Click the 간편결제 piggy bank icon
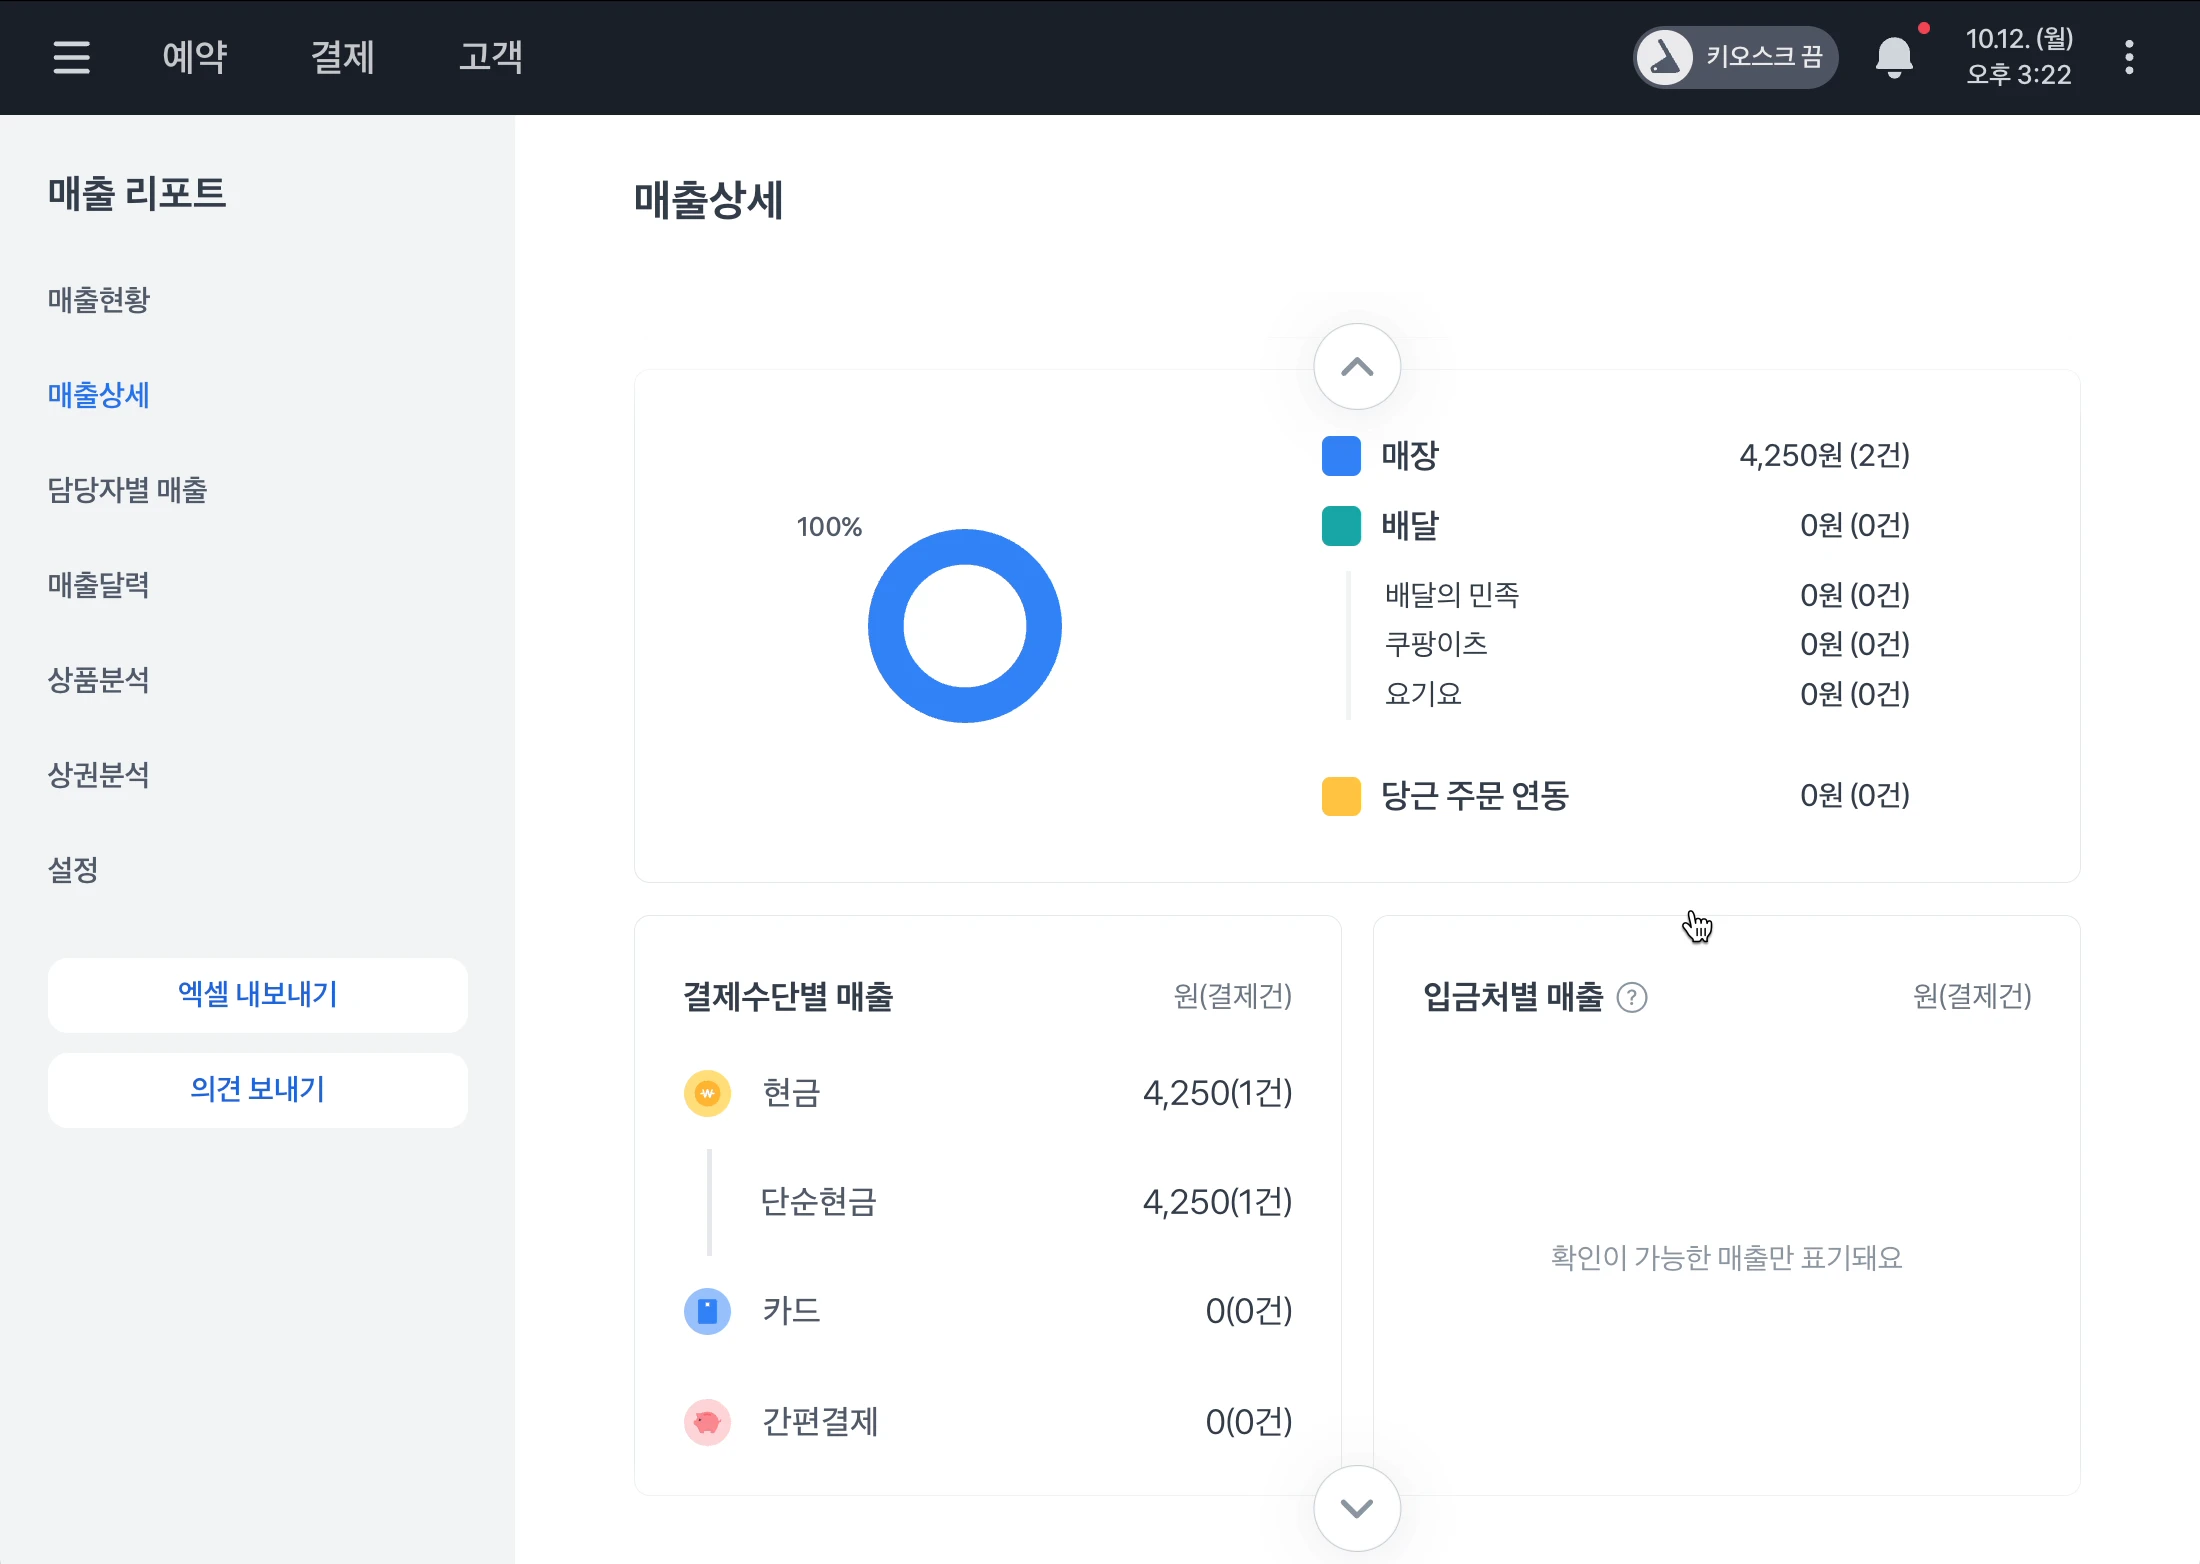This screenshot has height=1564, width=2200. 707,1422
